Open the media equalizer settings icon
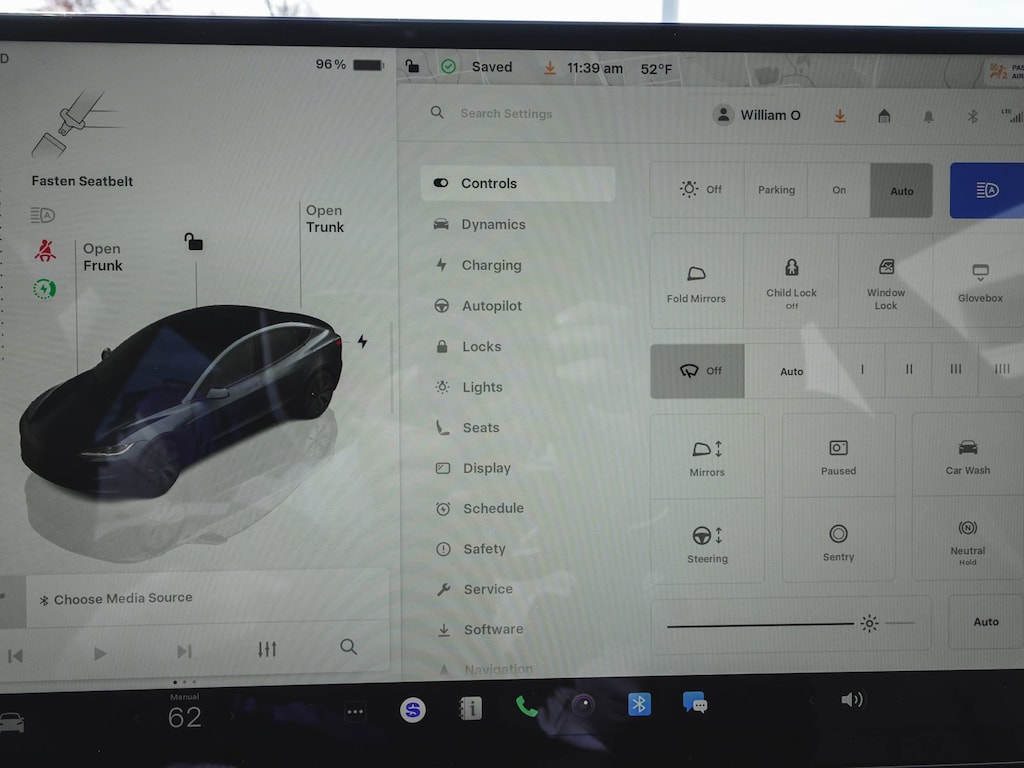The height and width of the screenshot is (768, 1024). click(x=267, y=649)
